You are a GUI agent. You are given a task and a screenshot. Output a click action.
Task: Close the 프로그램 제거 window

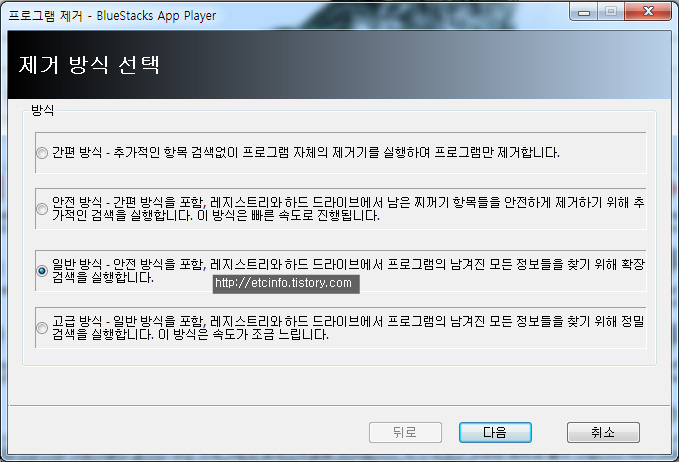point(648,12)
